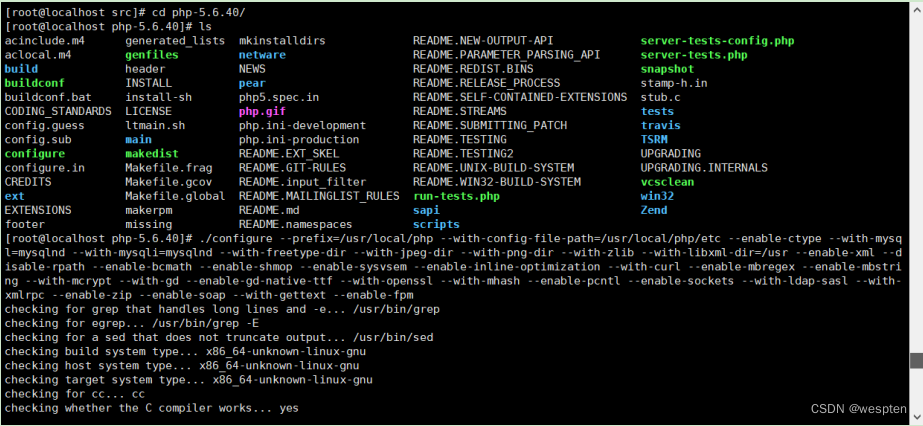
Task: Click the server-tests-config.php entry
Action: [717, 41]
